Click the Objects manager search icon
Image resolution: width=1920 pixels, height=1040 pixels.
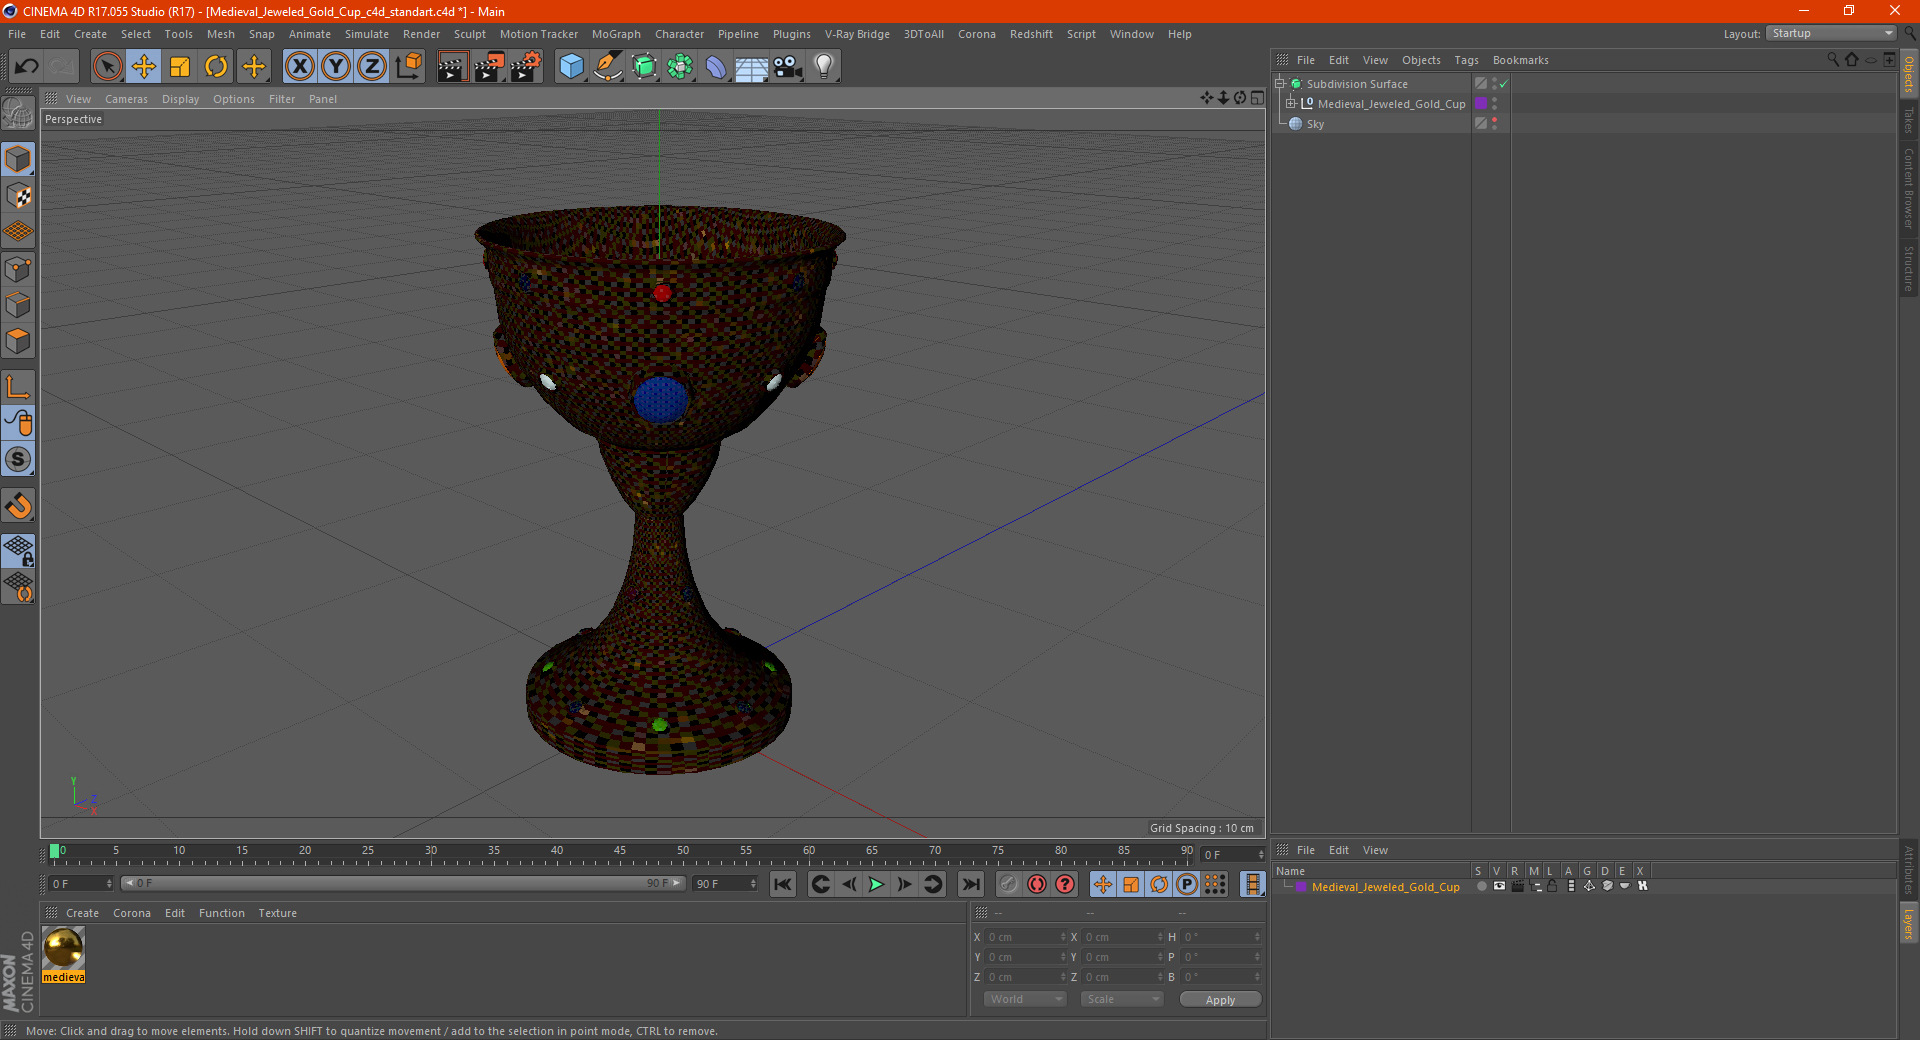[x=1833, y=60]
